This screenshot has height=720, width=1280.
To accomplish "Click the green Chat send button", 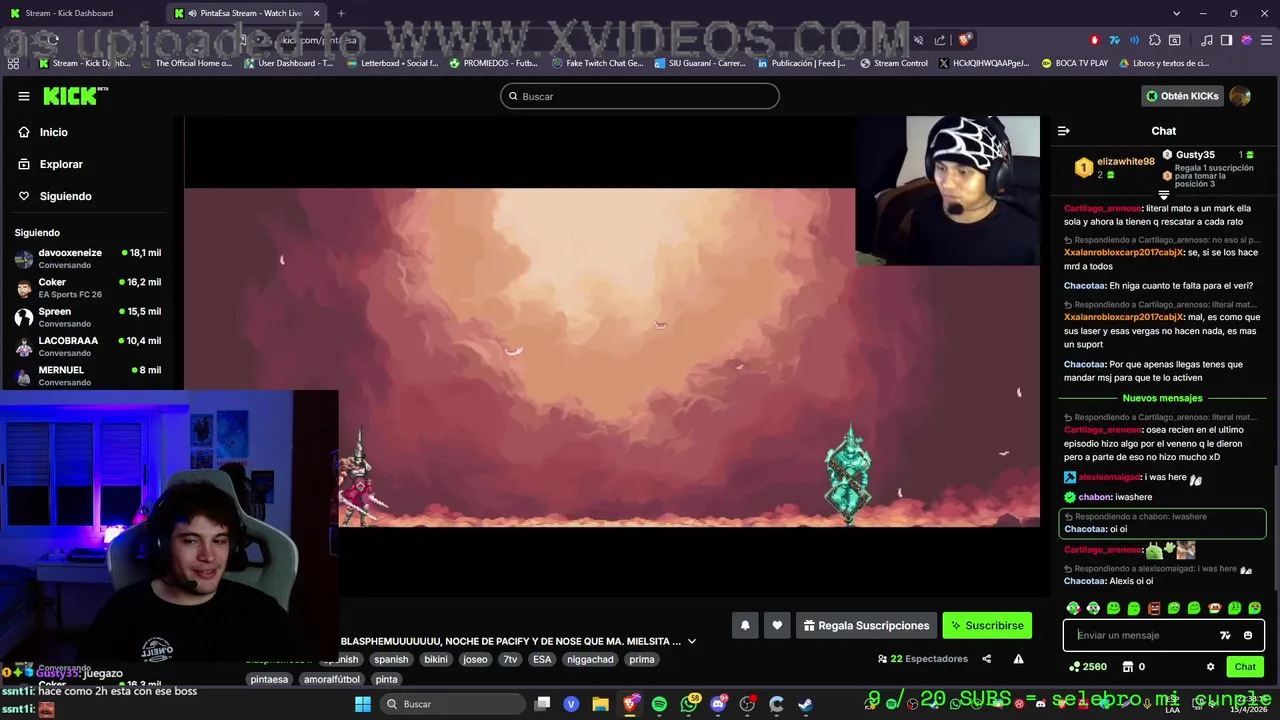I will 1245,667.
